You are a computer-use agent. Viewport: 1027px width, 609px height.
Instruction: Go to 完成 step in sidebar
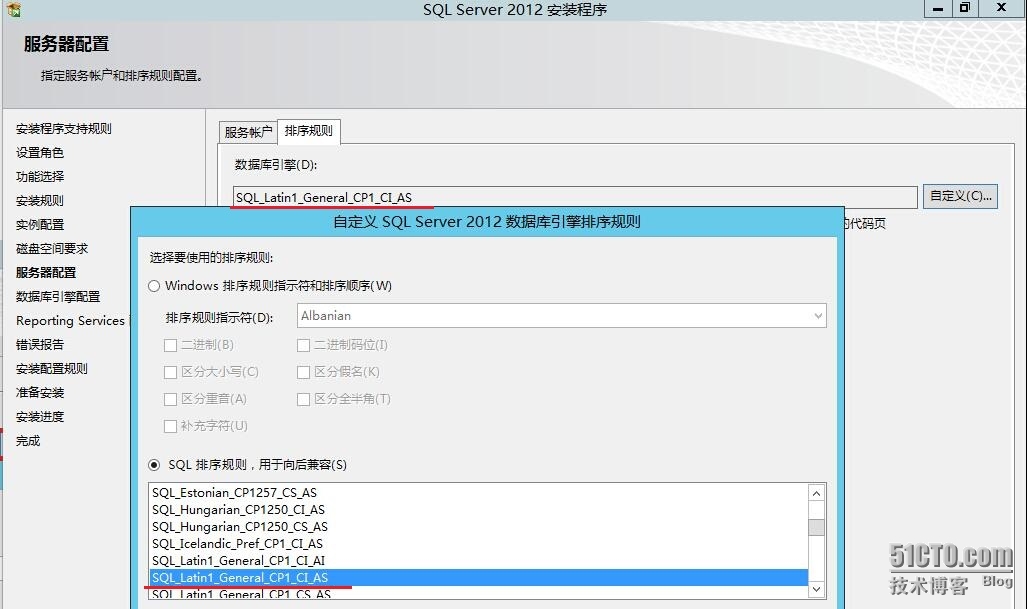click(x=28, y=441)
